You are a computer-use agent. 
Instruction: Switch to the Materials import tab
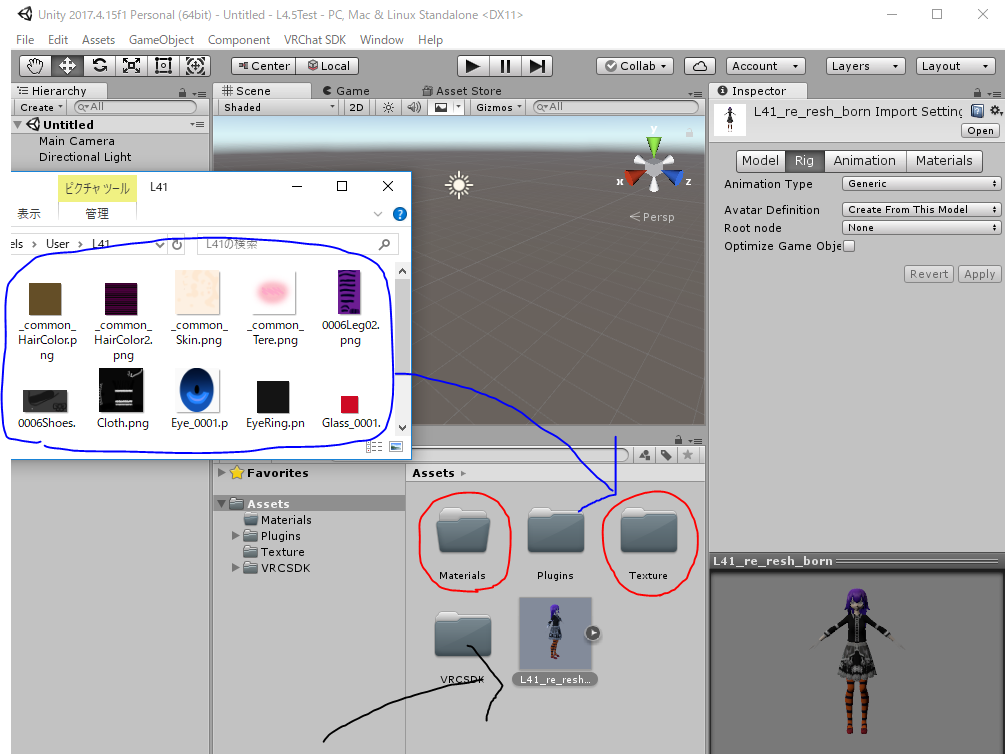(944, 161)
